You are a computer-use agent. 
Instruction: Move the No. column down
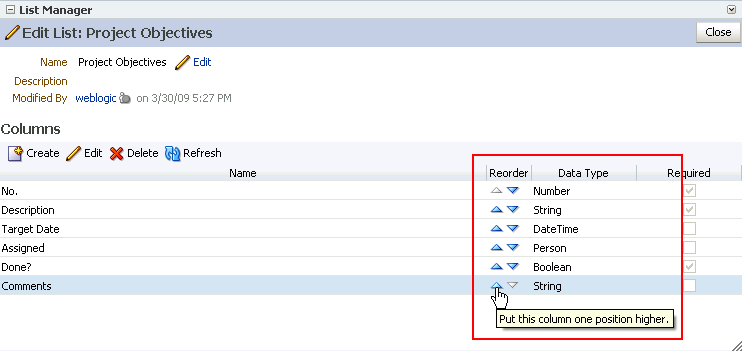(512, 190)
